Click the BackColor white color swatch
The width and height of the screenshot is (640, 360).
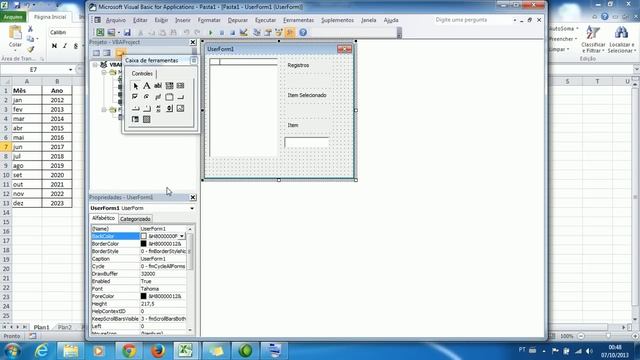tap(144, 236)
